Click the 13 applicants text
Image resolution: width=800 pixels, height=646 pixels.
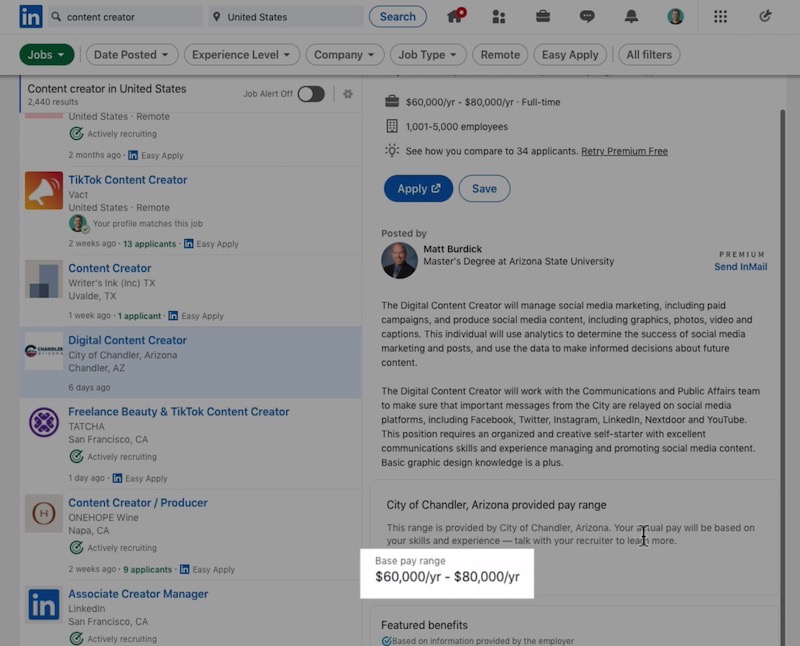pyautogui.click(x=149, y=244)
